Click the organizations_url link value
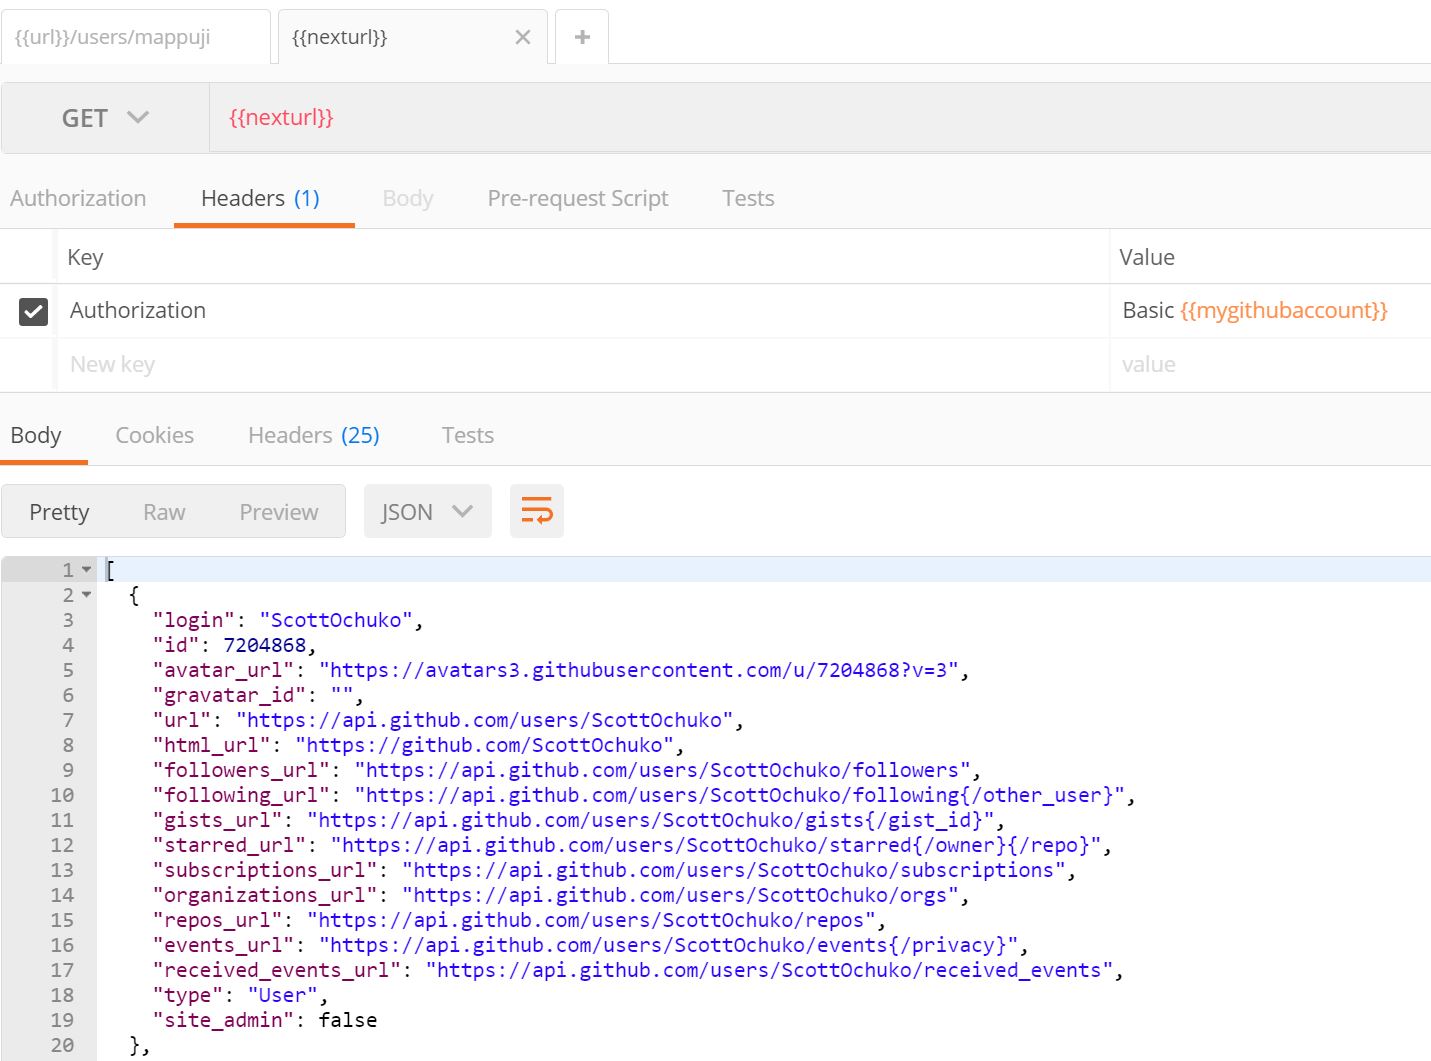1431x1061 pixels. click(x=681, y=895)
